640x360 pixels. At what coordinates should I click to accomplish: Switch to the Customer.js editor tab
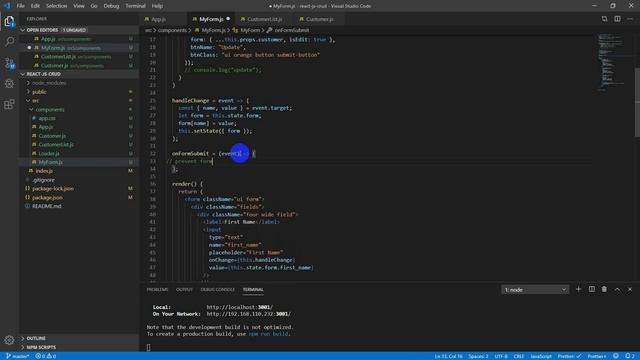tap(319, 19)
